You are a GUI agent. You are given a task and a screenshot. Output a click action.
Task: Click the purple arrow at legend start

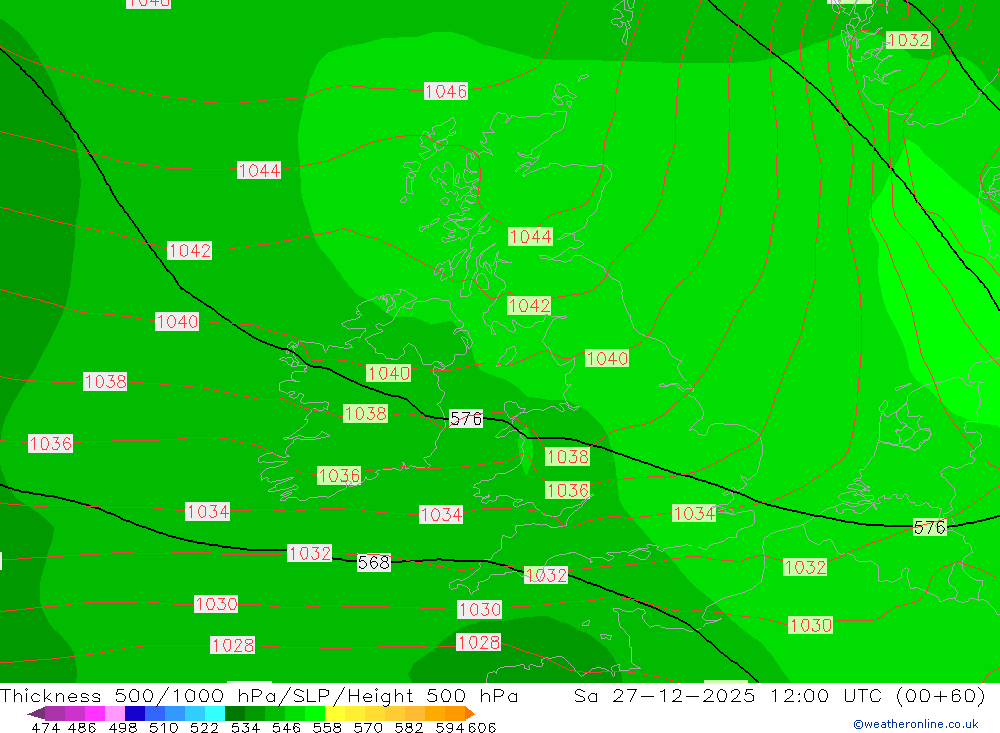click(x=36, y=713)
